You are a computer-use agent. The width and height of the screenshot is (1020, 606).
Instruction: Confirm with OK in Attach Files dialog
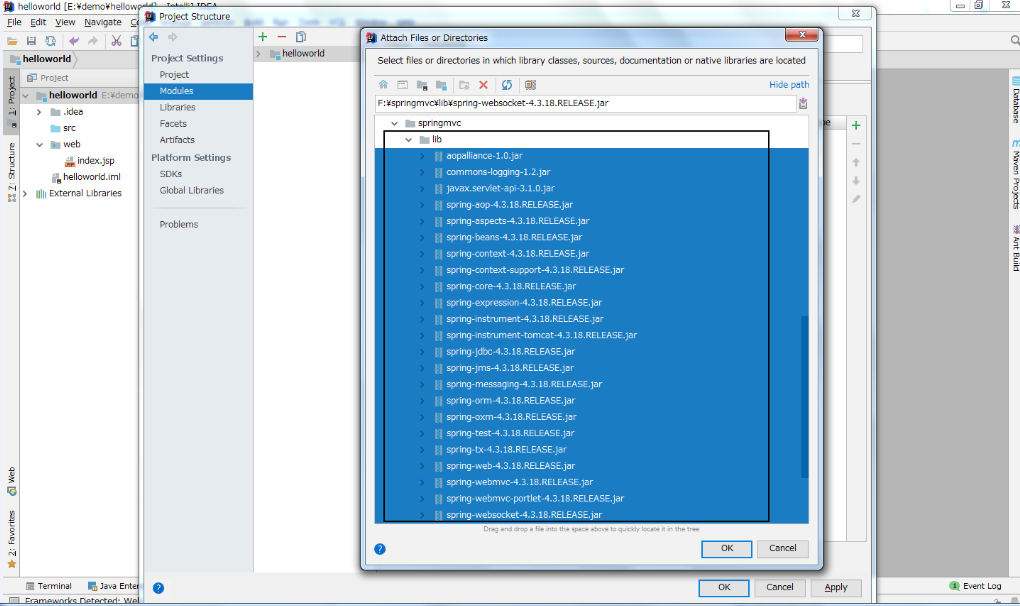coord(727,549)
